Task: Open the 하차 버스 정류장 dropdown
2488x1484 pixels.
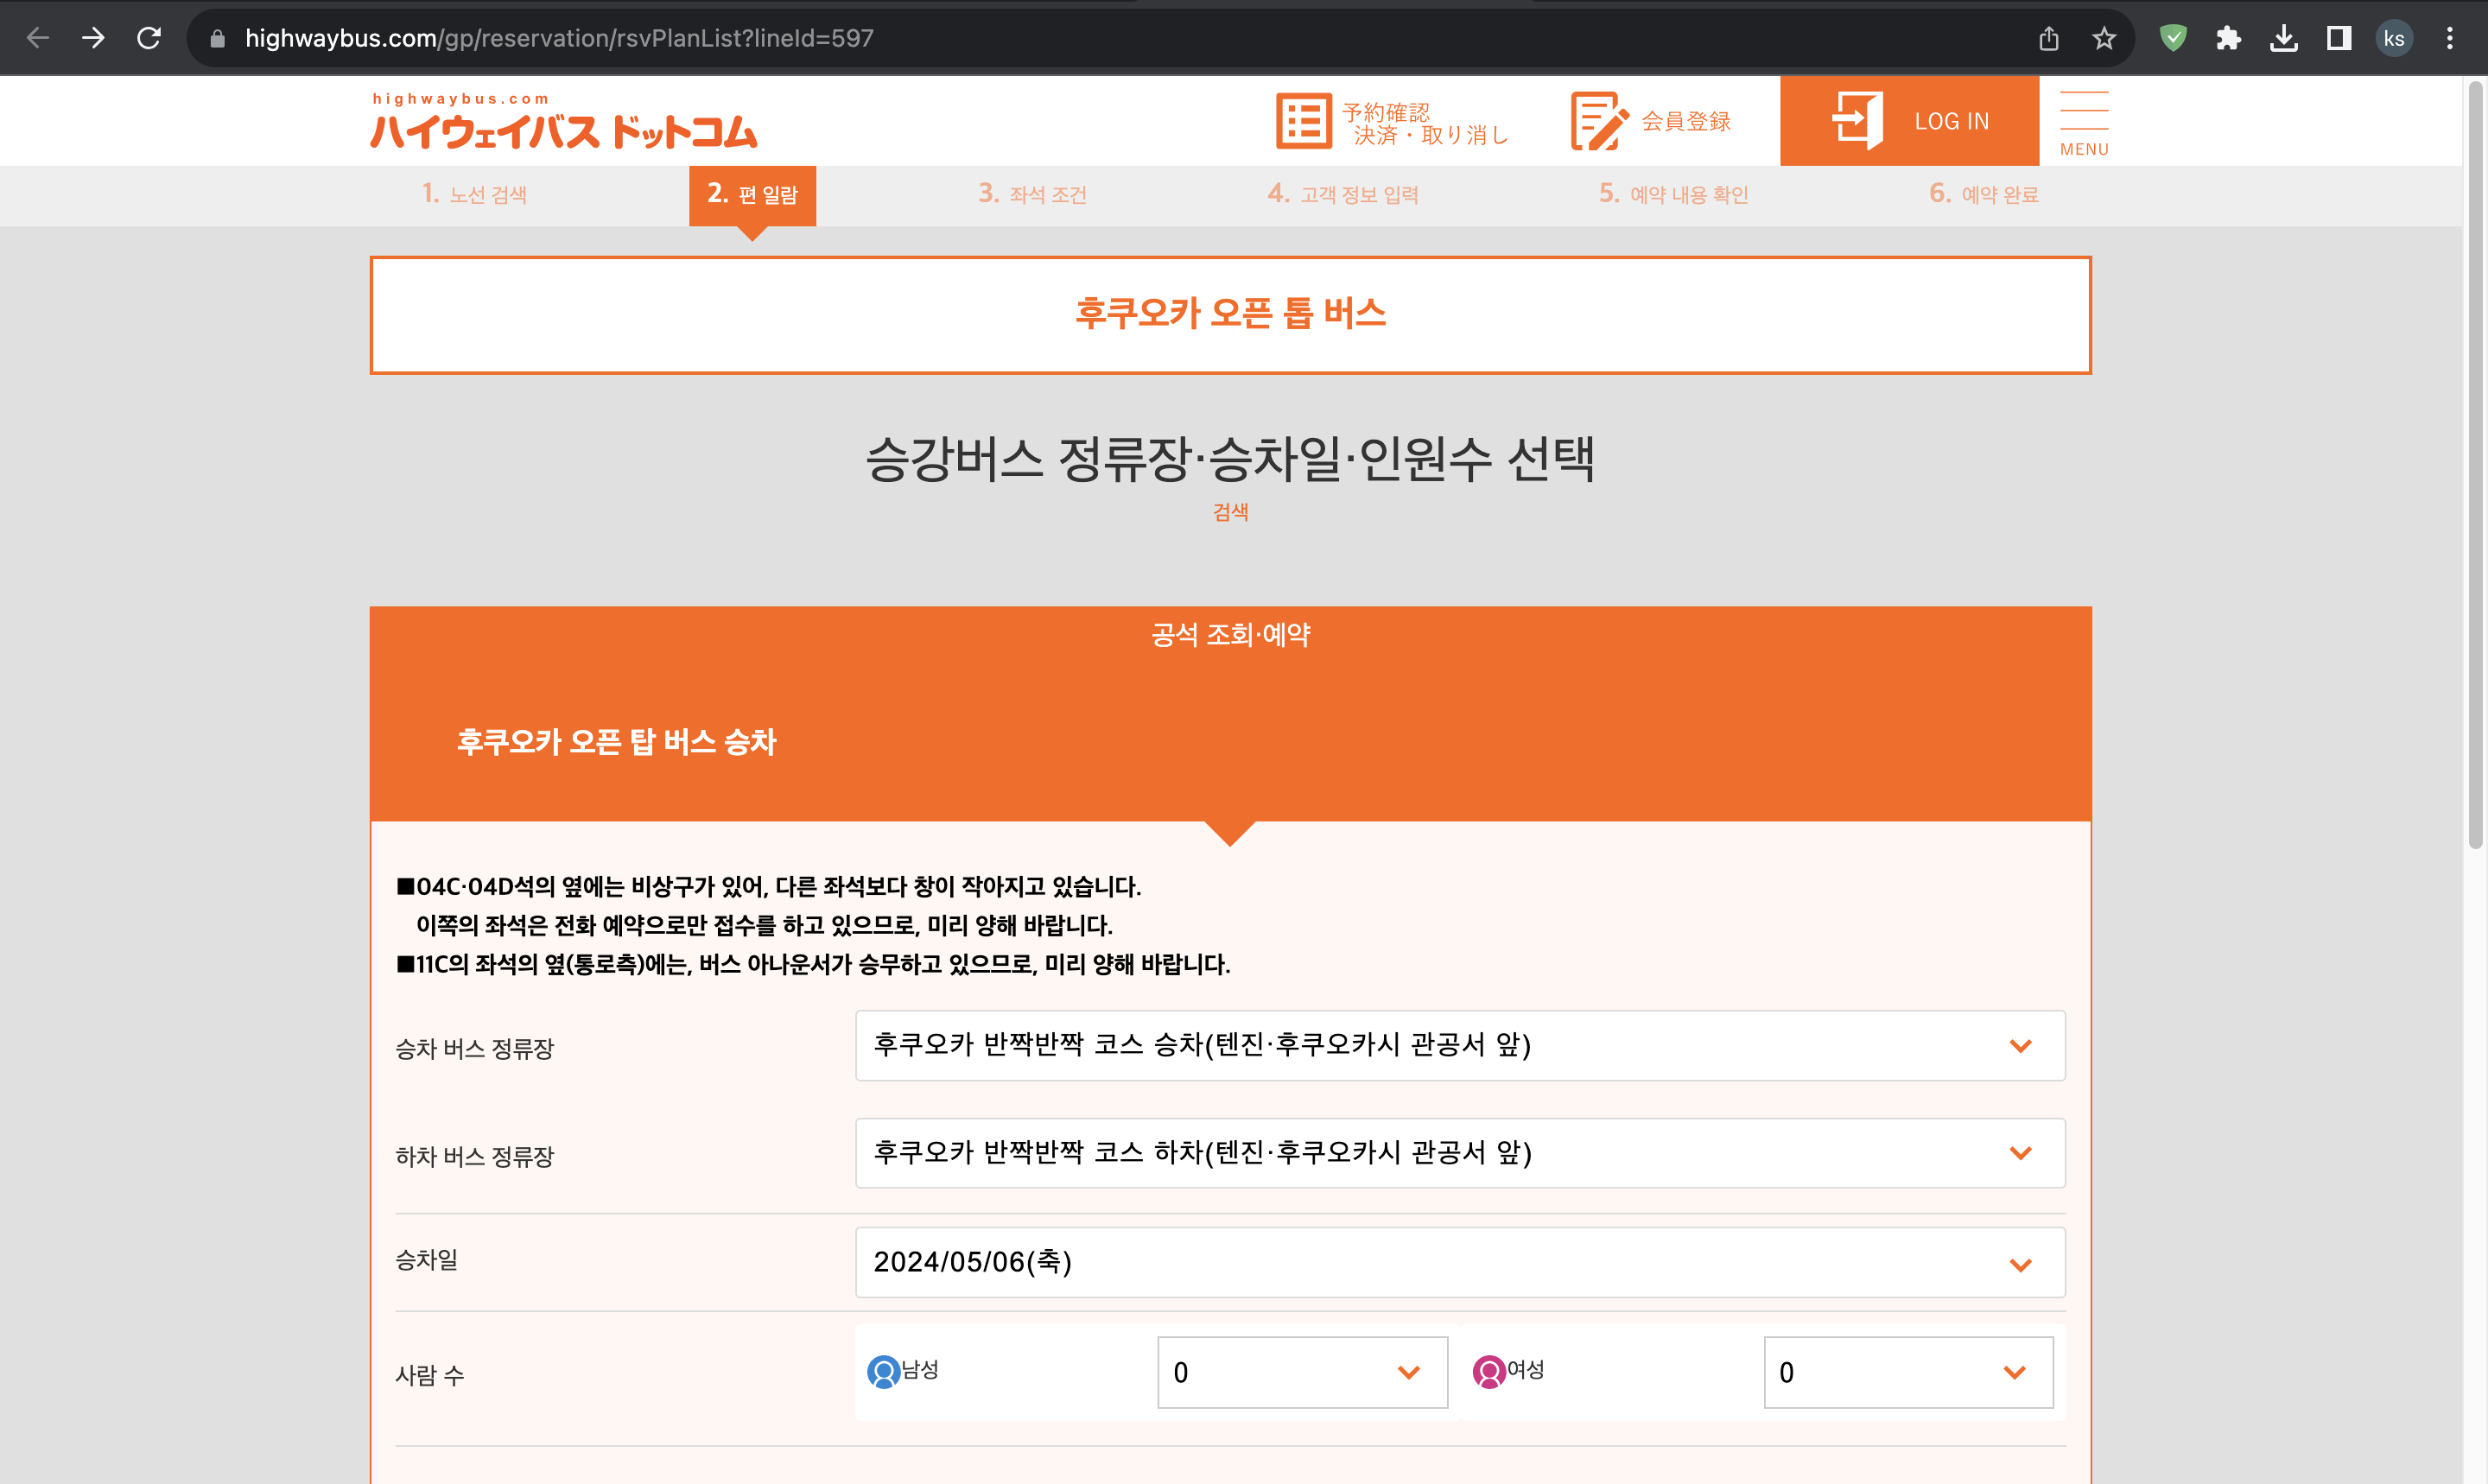Action: pyautogui.click(x=1460, y=1153)
